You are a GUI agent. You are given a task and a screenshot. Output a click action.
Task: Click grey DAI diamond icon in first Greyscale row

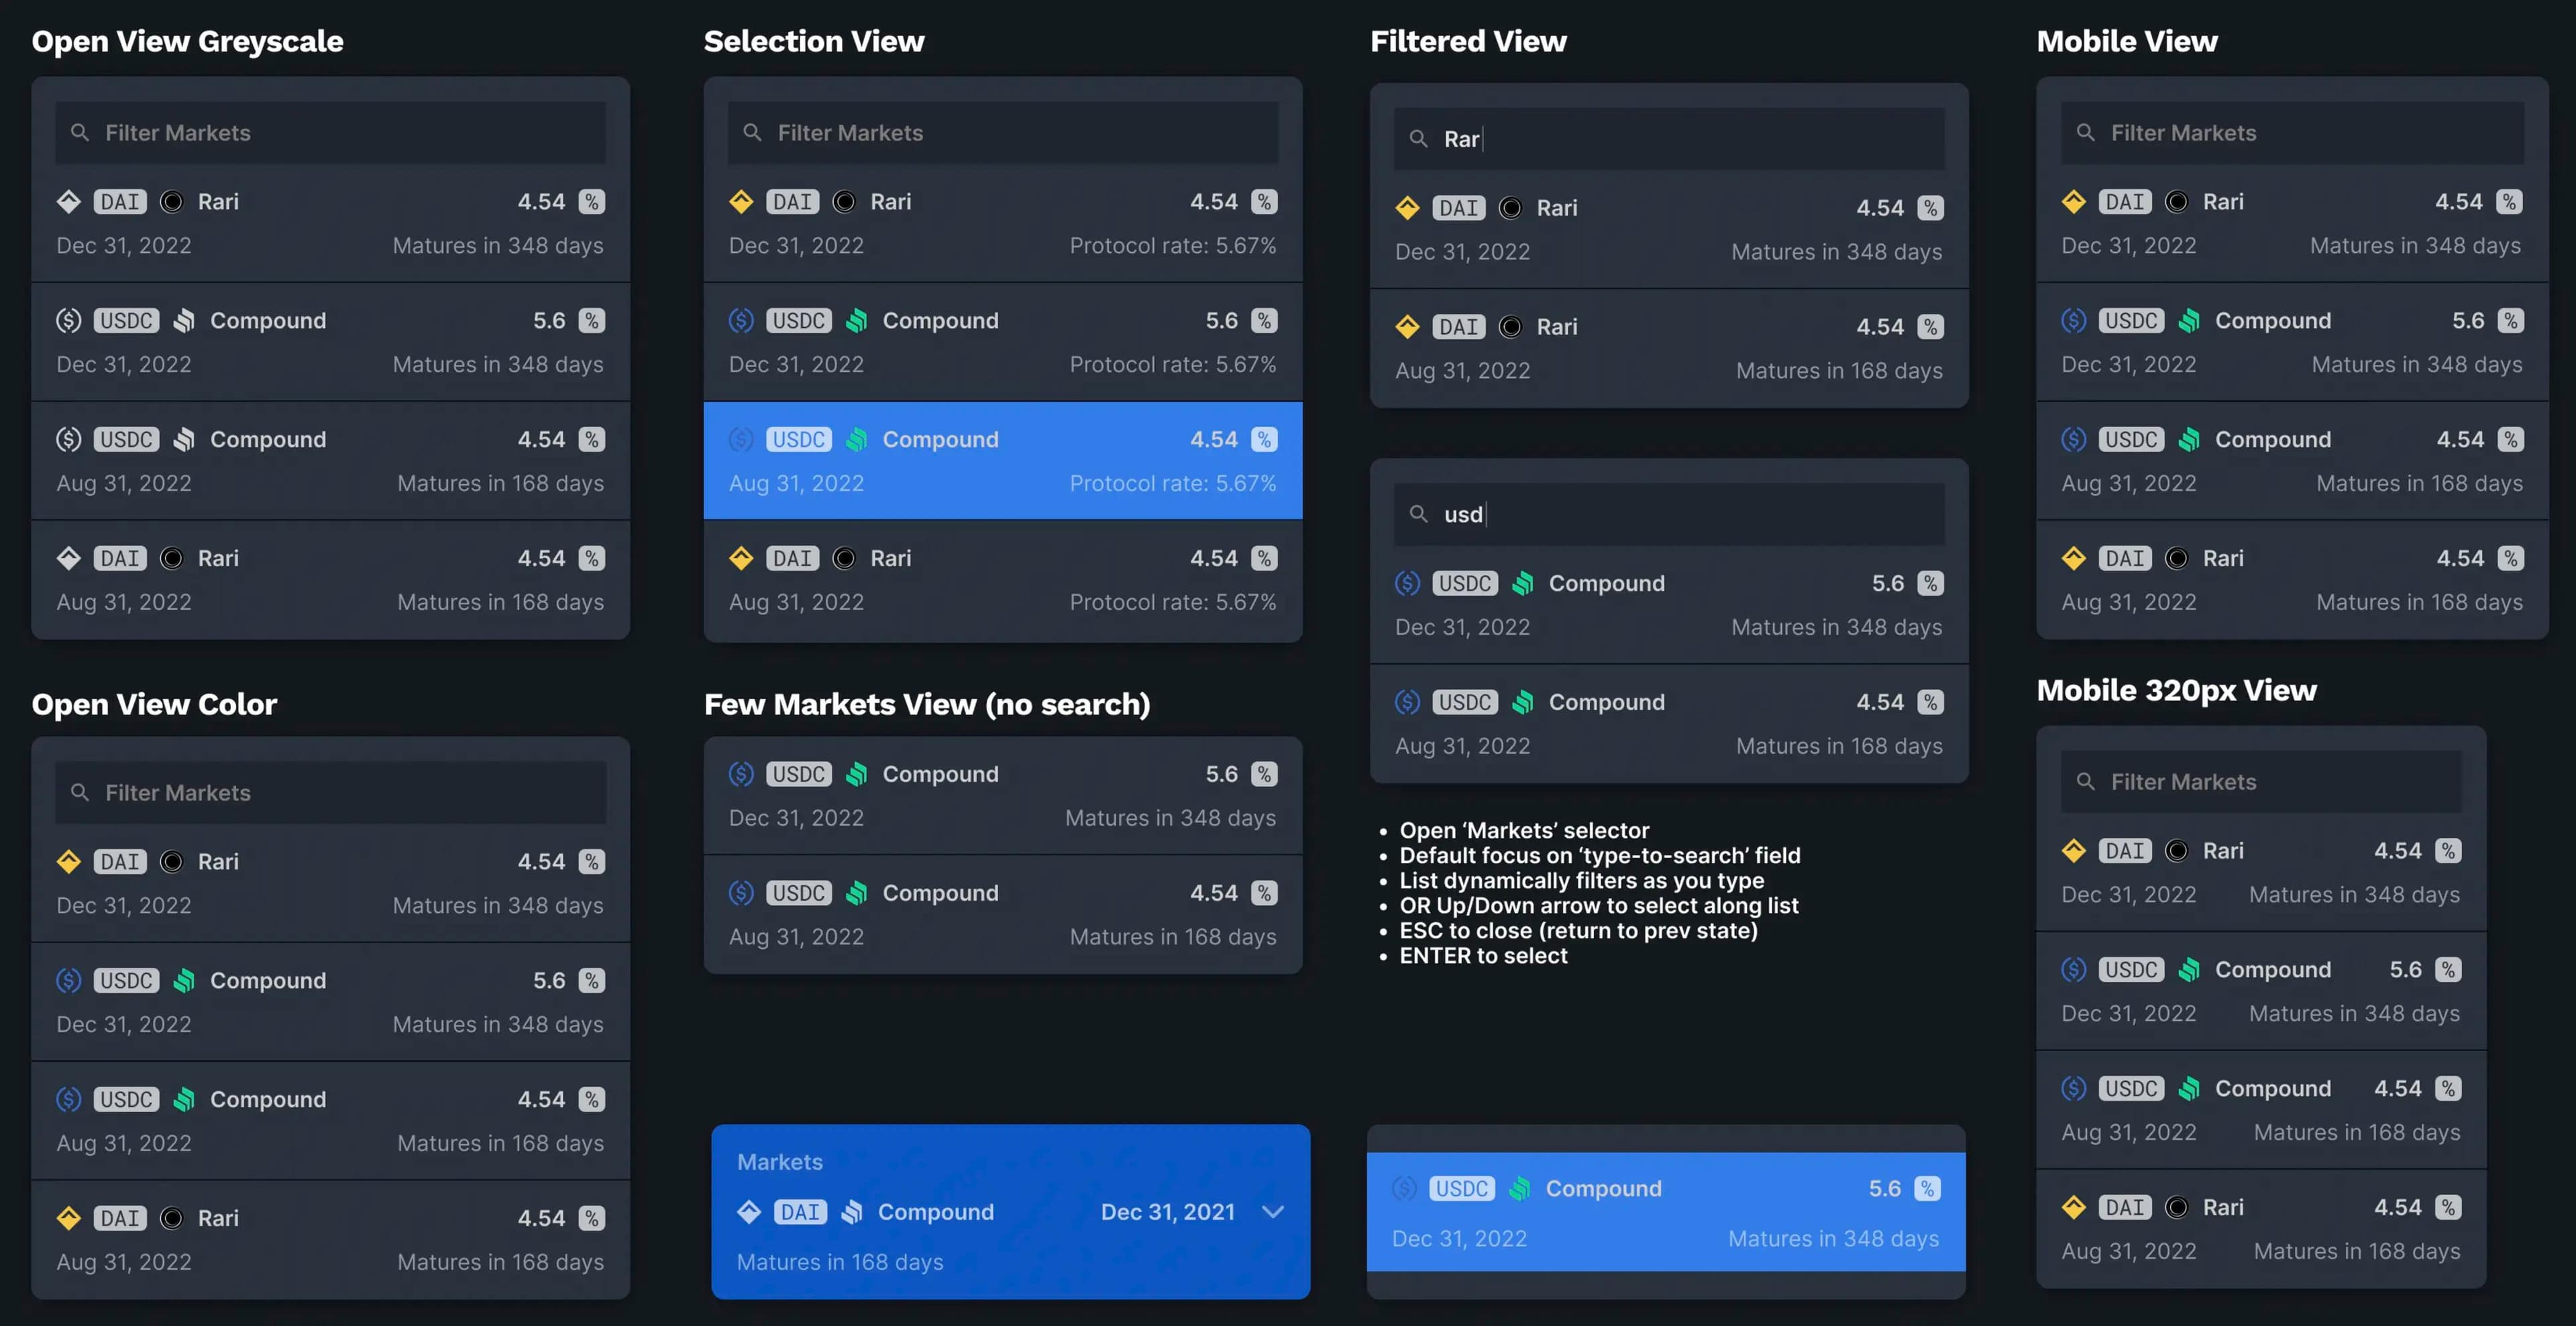coord(68,202)
